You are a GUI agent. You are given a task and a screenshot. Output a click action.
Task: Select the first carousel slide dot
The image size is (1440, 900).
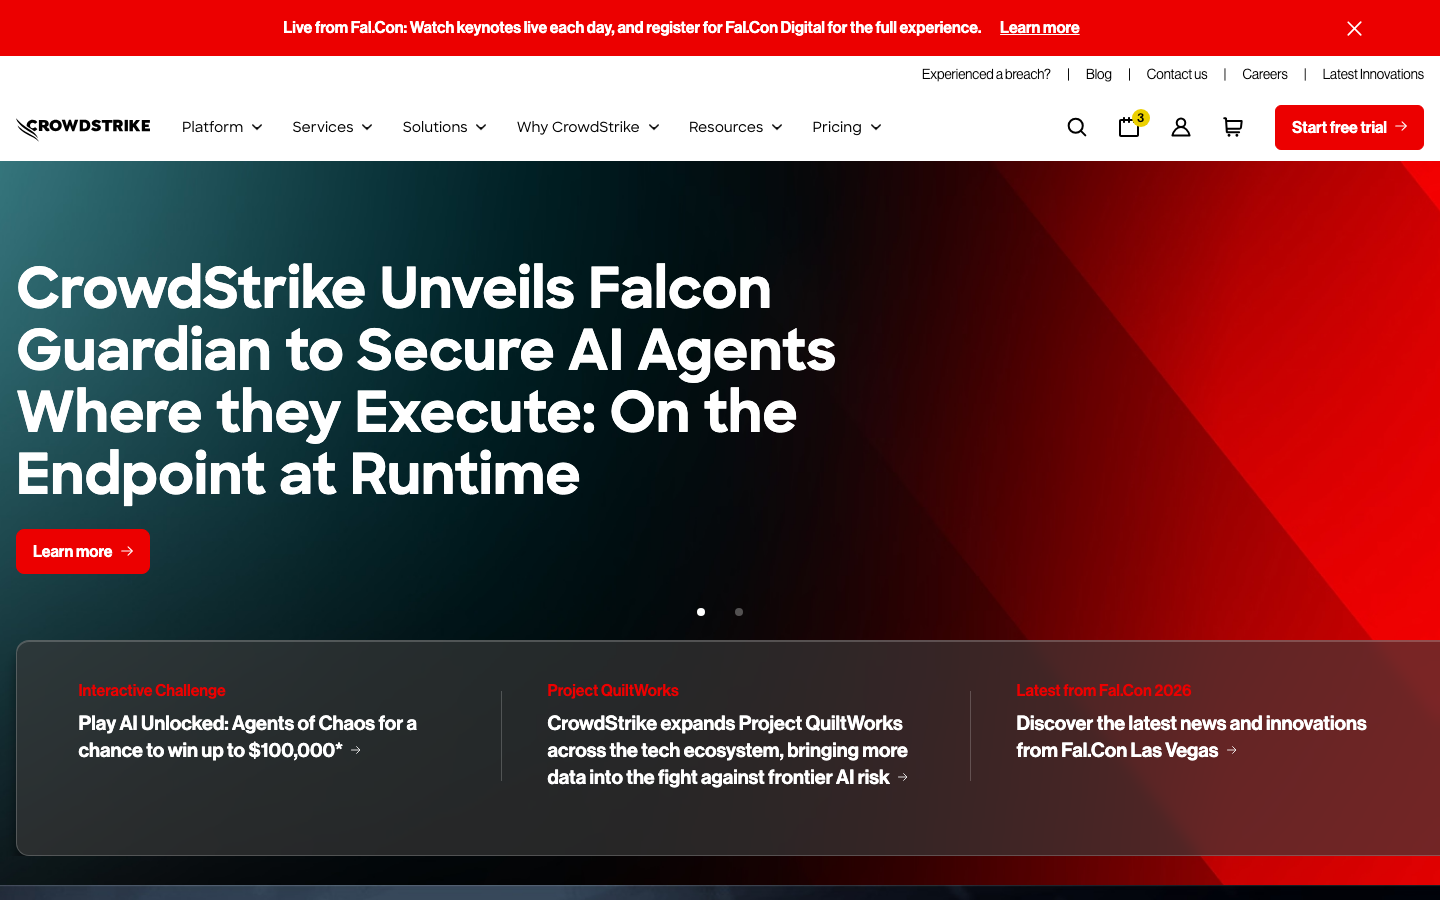pyautogui.click(x=701, y=612)
